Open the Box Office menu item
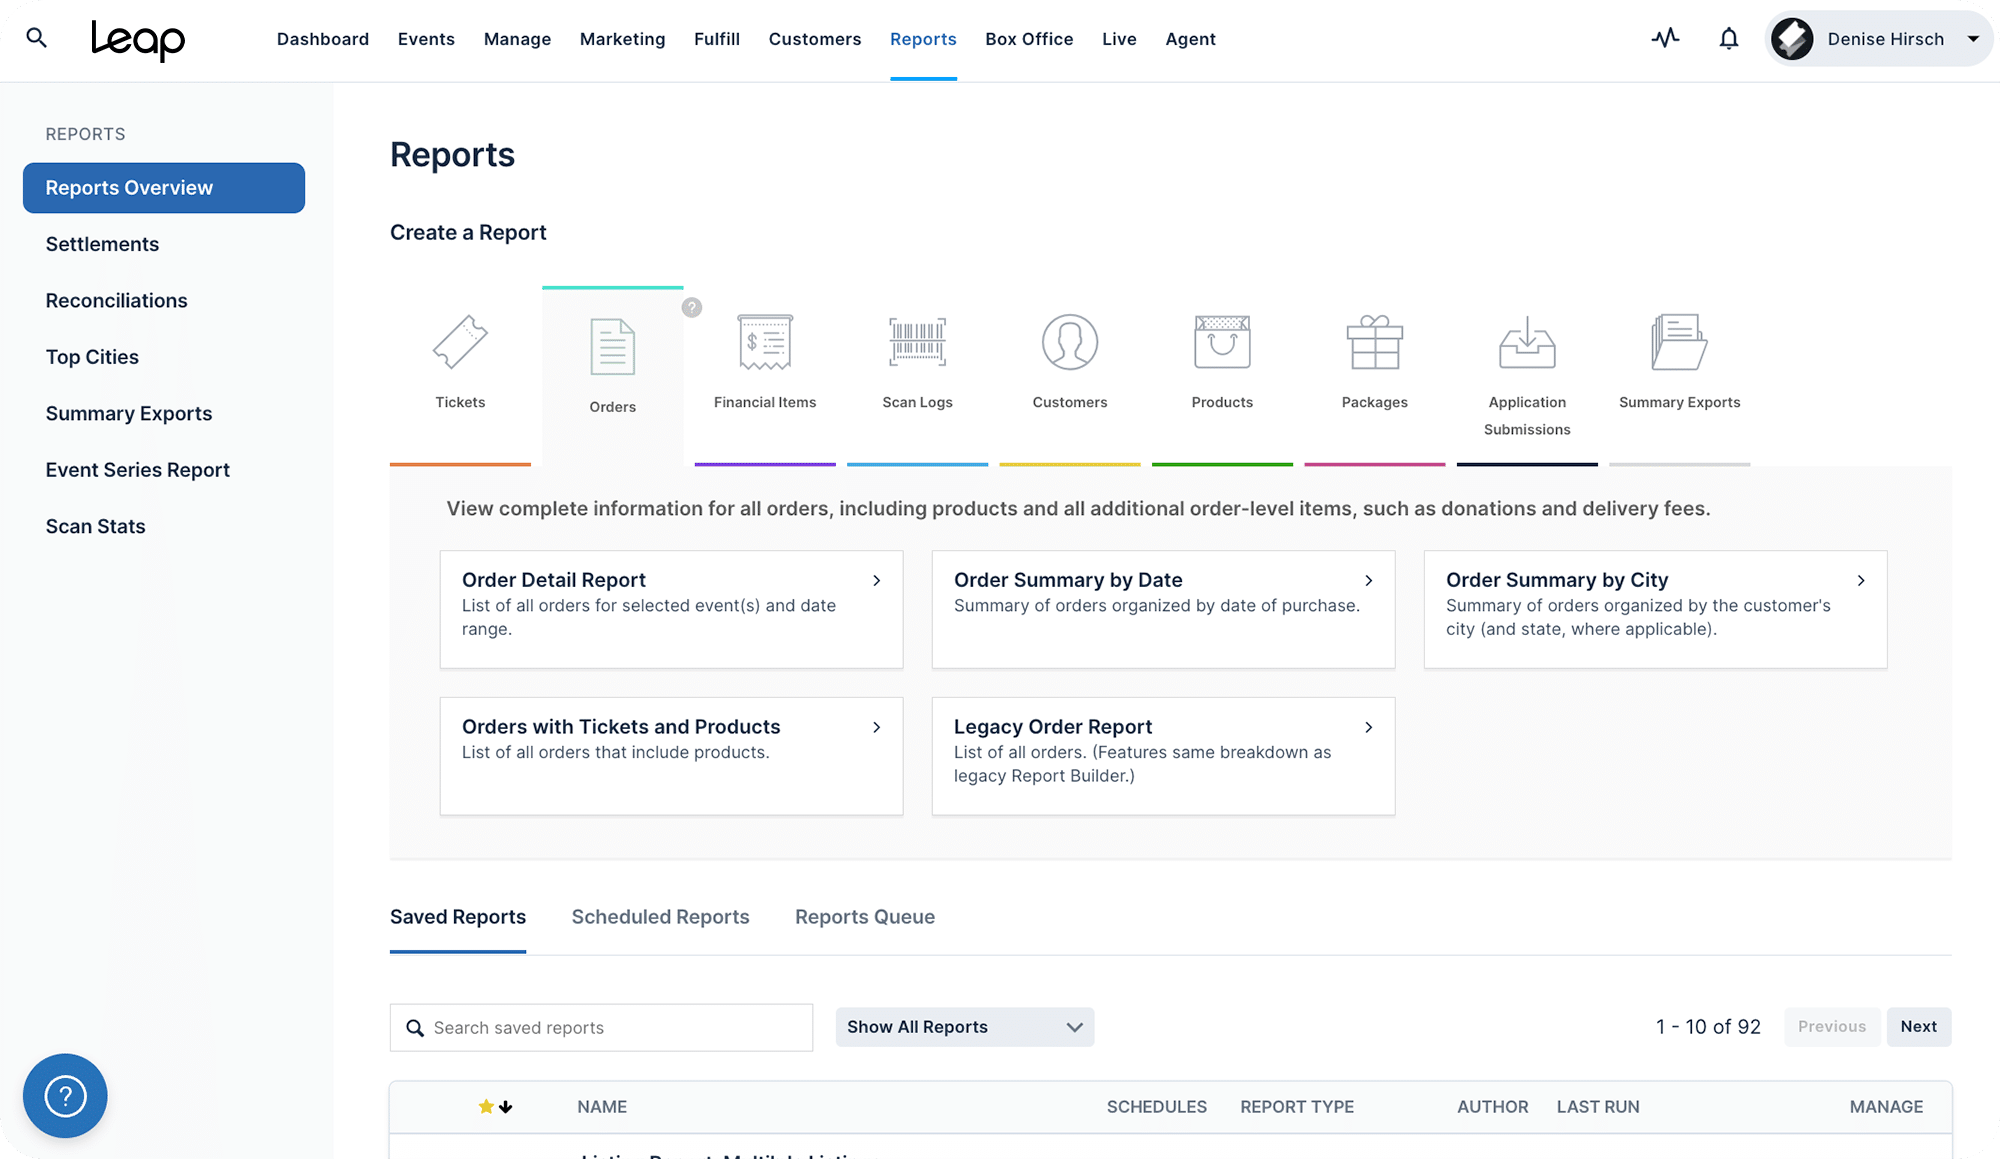This screenshot has height=1159, width=2000. coord(1029,39)
